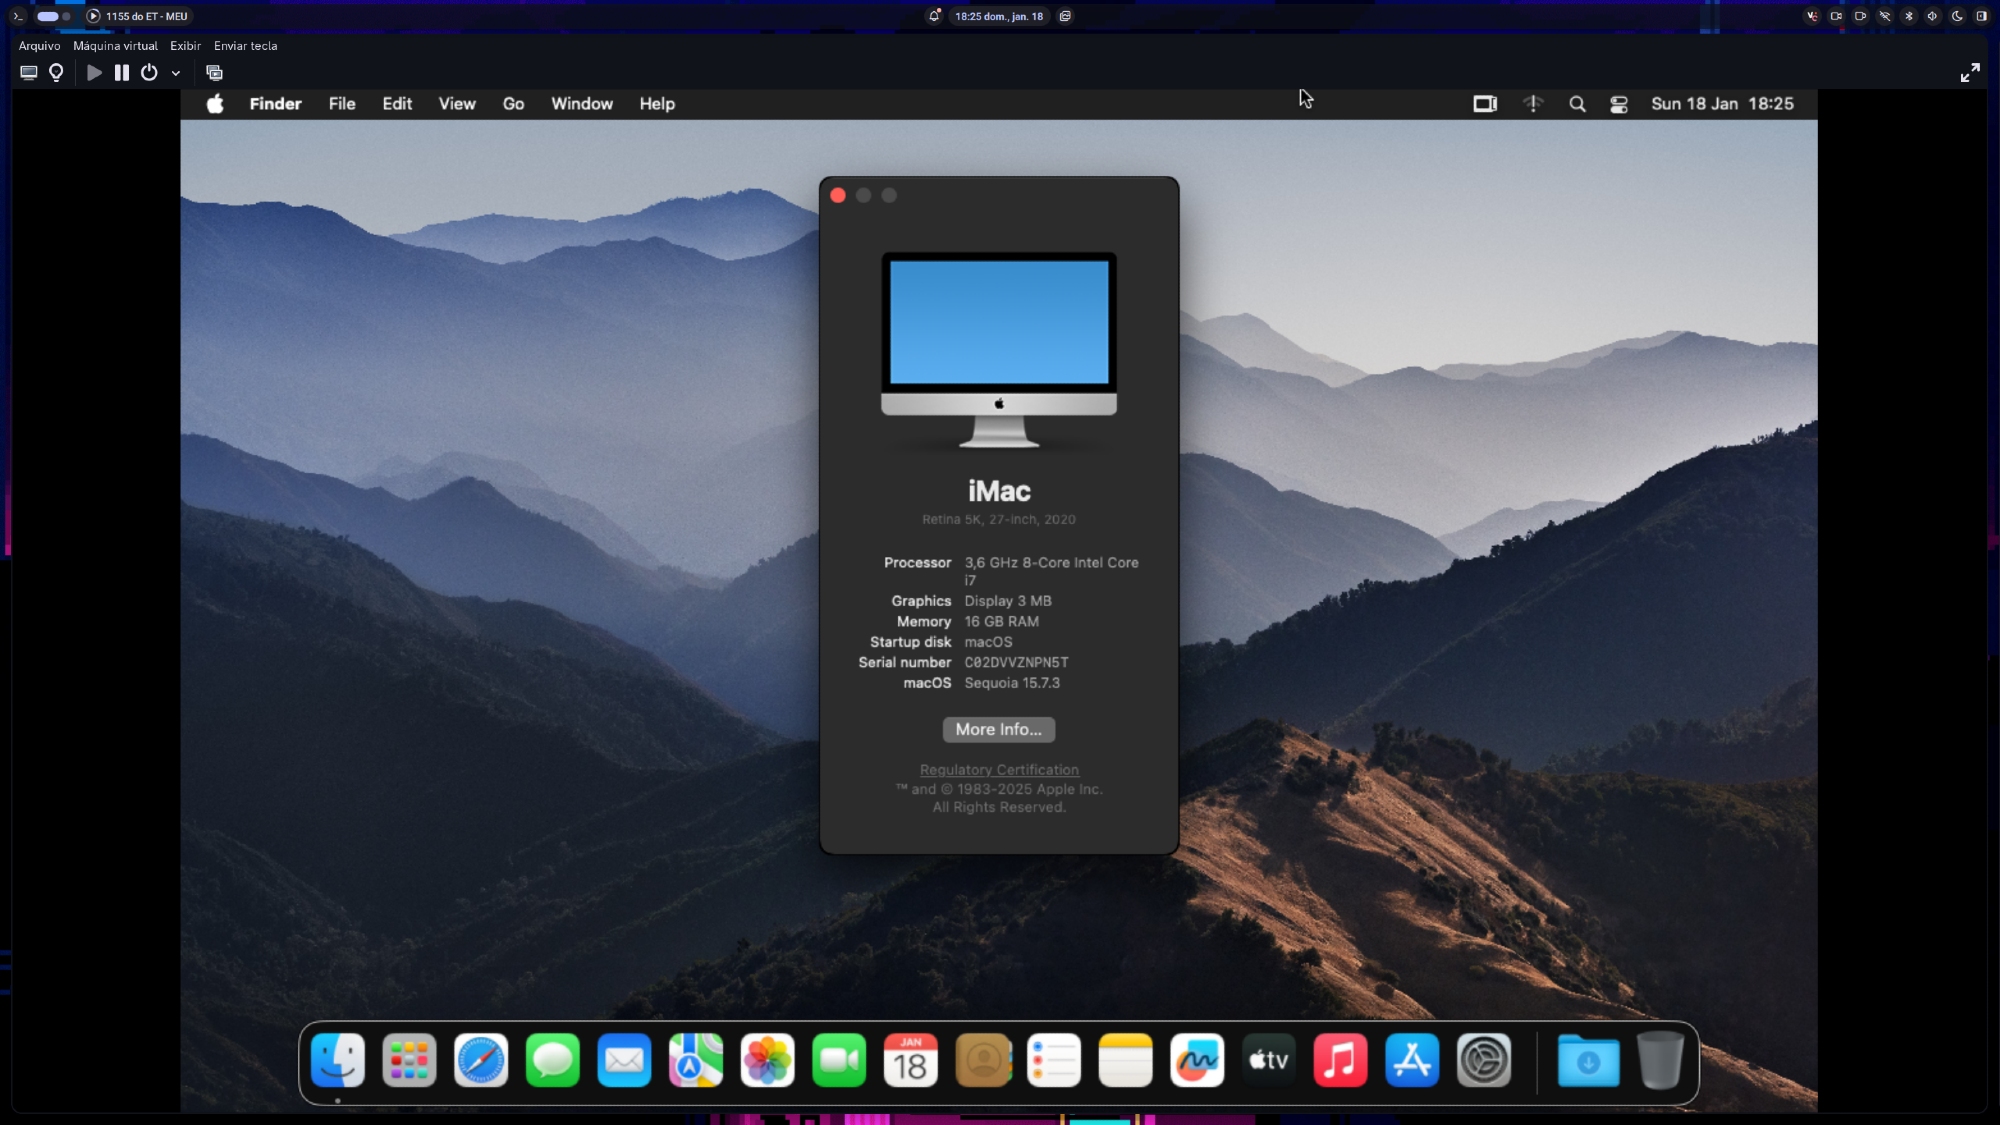Show VM details lightbulb icon
The image size is (2000, 1125).
(x=56, y=73)
